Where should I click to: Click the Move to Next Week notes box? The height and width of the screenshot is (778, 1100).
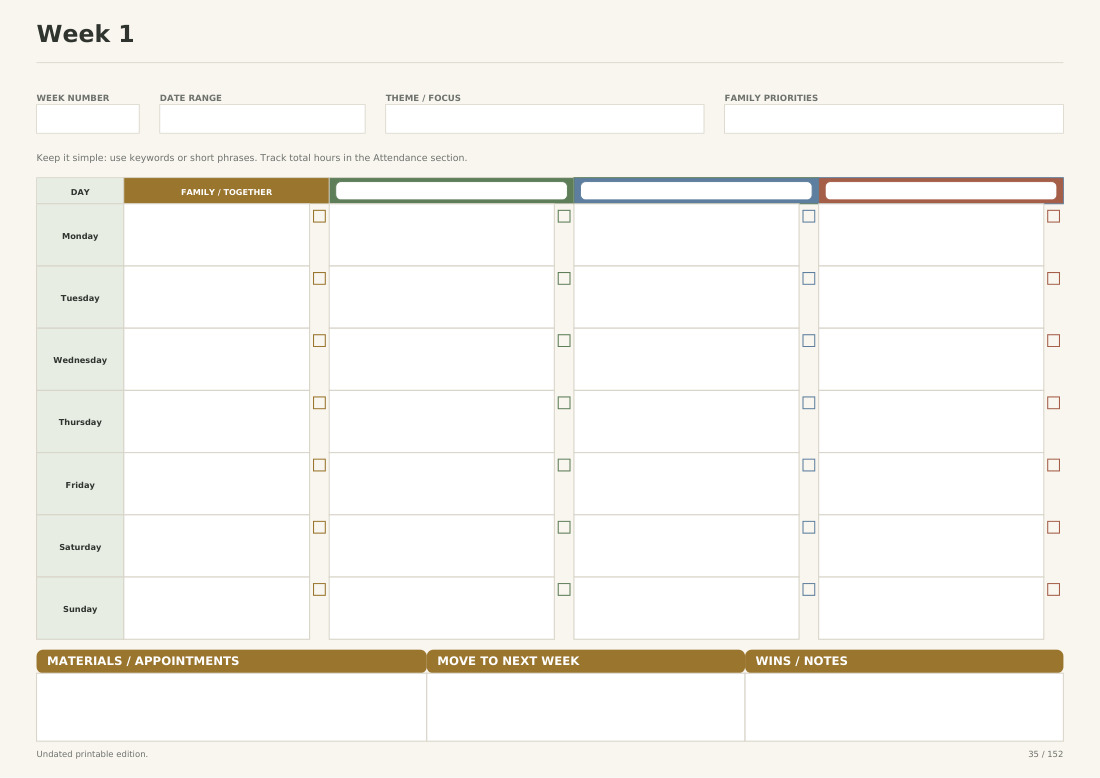[586, 707]
